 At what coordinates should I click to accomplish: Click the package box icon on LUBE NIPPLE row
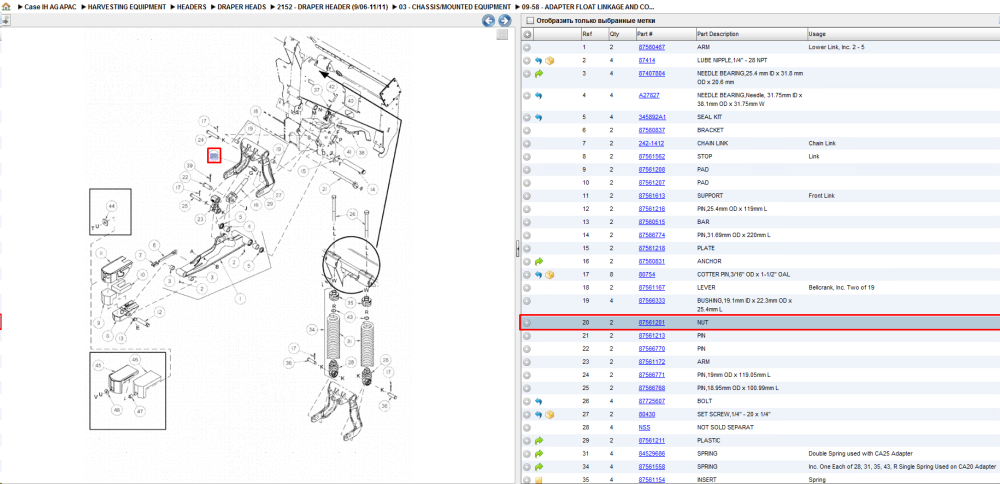(x=550, y=61)
